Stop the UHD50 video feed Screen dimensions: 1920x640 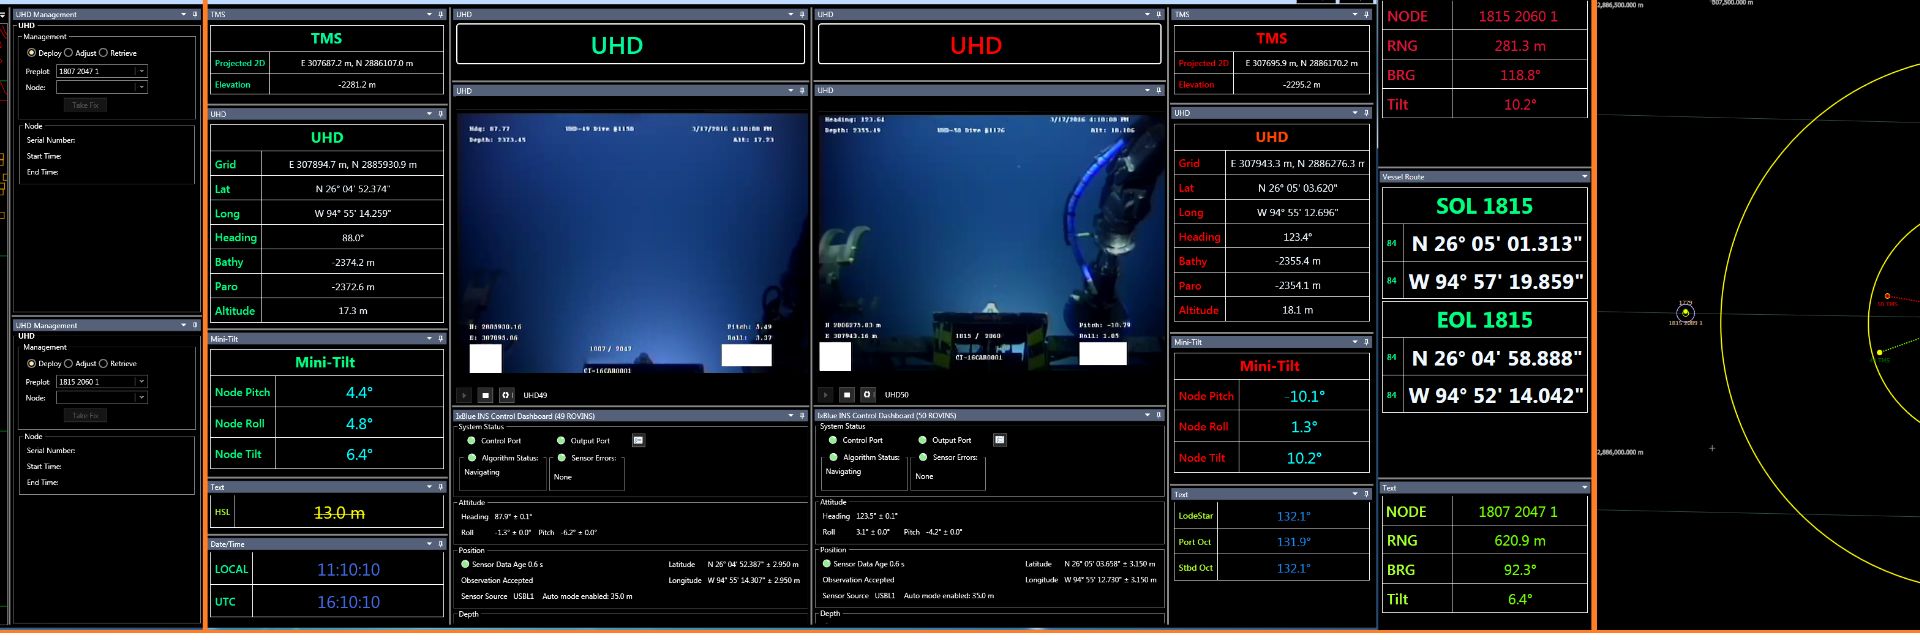[x=846, y=395]
